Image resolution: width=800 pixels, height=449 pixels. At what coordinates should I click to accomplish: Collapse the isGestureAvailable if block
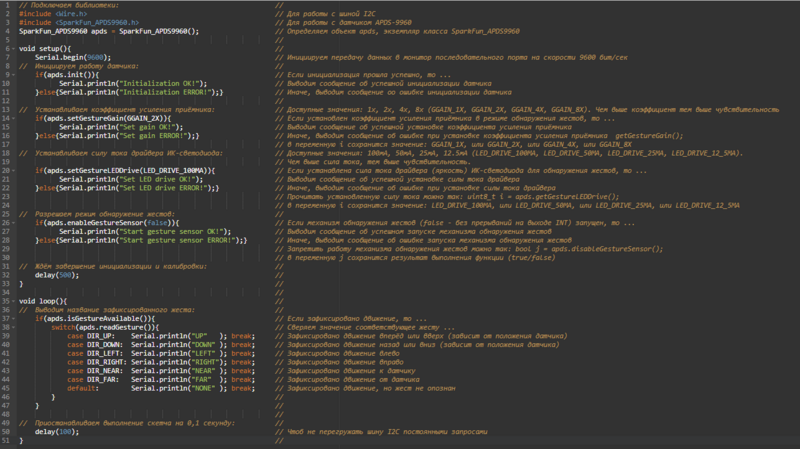coord(13,319)
